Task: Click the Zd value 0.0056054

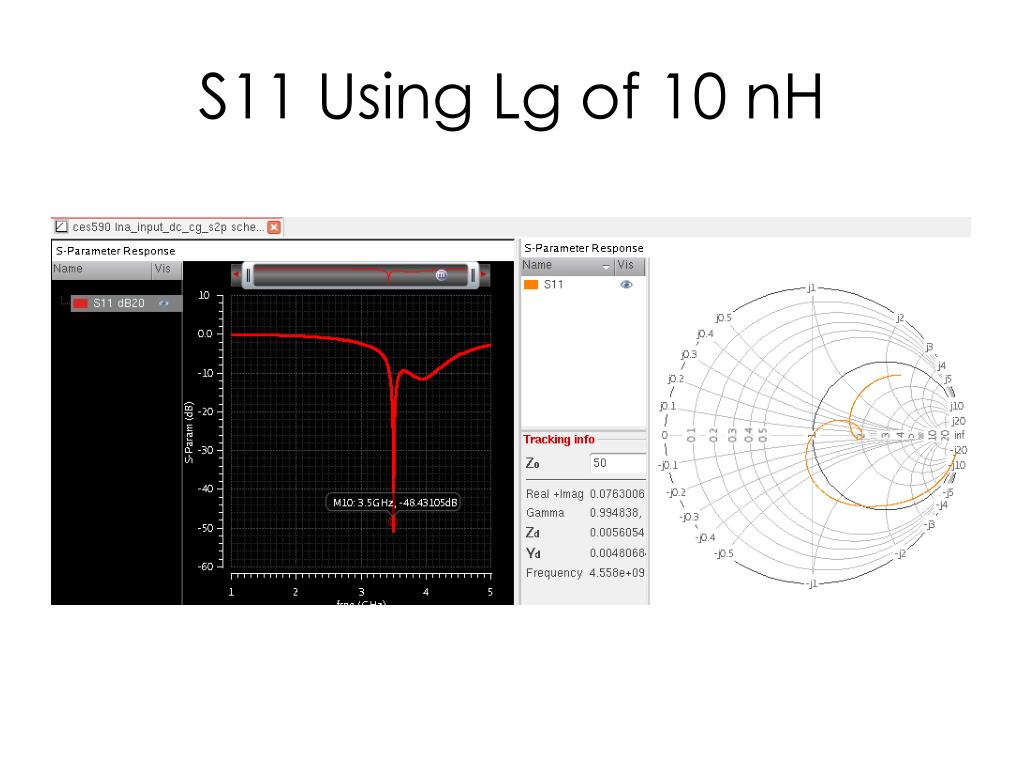Action: (617, 532)
